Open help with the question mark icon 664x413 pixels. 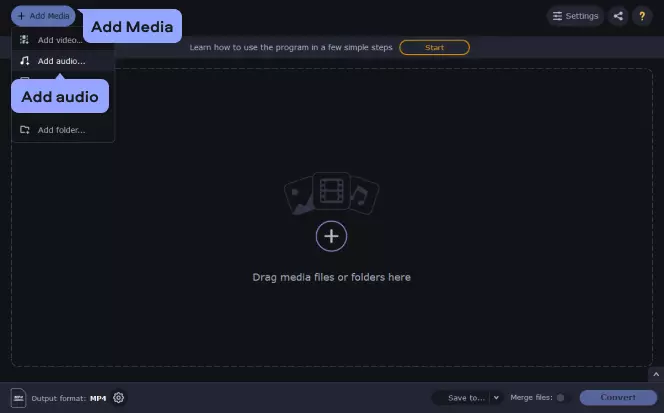point(642,16)
